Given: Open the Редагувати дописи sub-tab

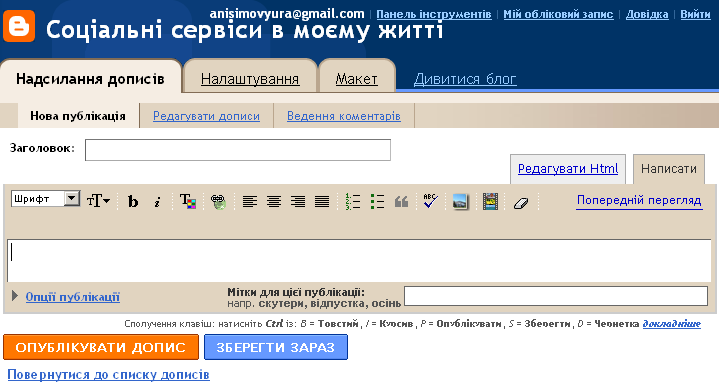Looking at the screenshot, I should point(206,116).
